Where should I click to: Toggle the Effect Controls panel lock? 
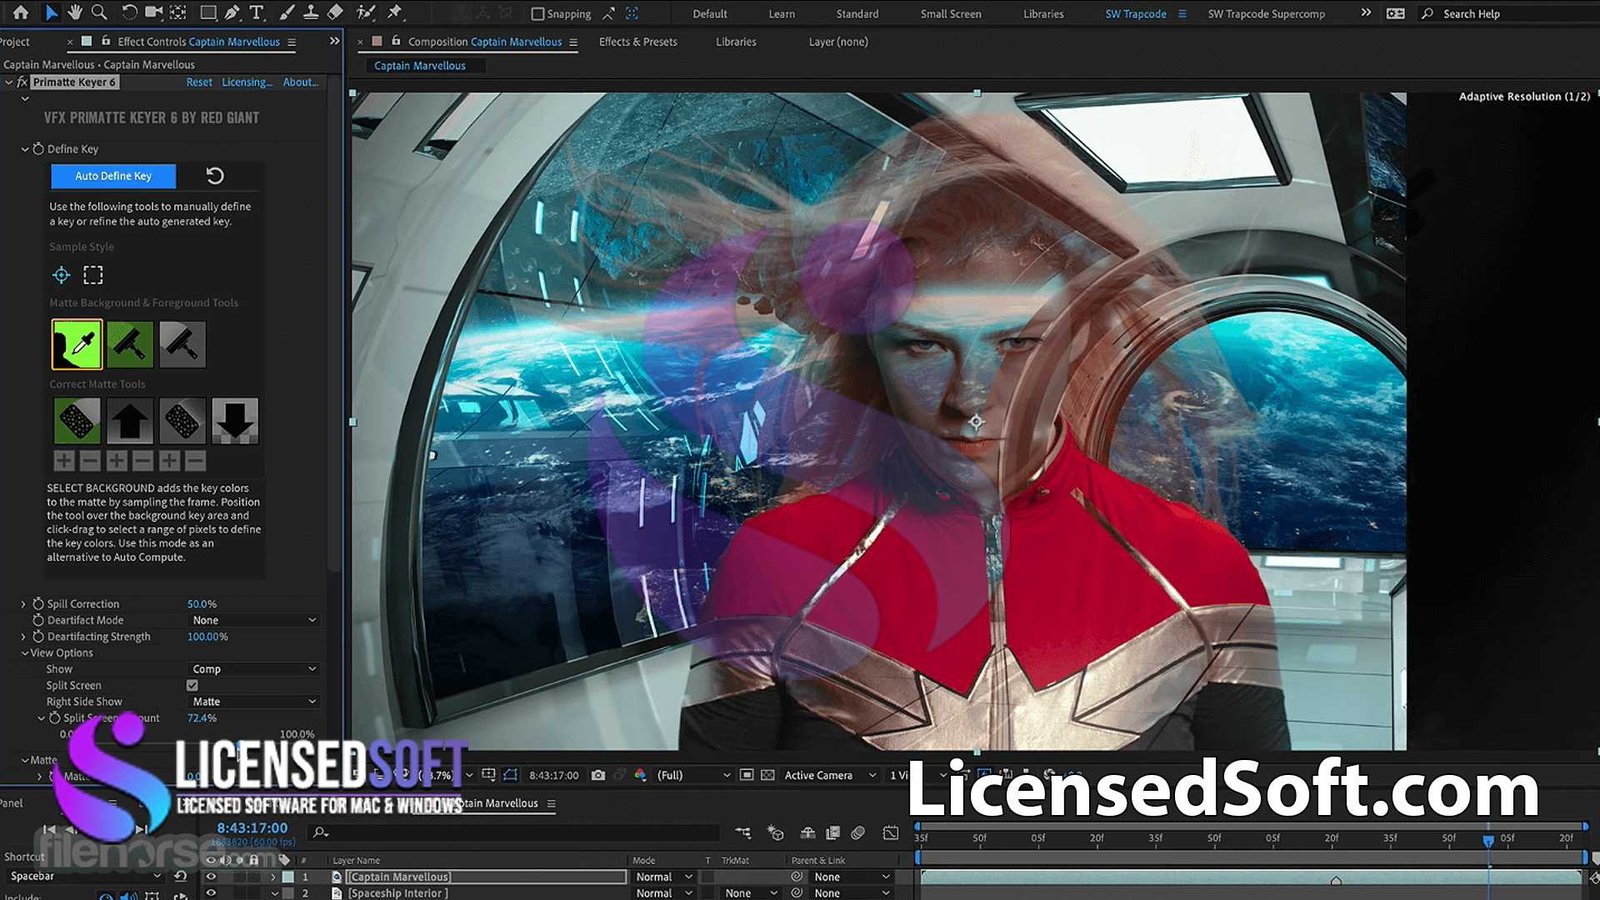pos(105,41)
